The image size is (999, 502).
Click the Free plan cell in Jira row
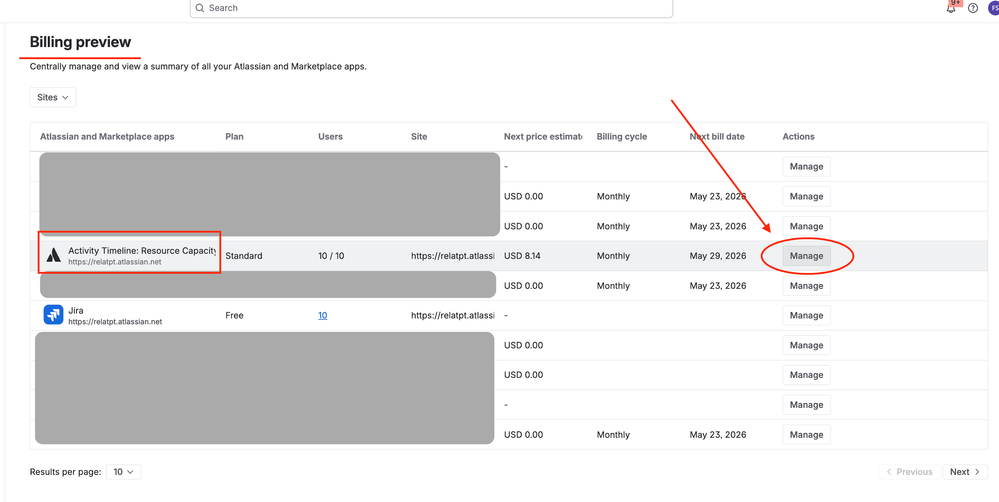click(x=234, y=315)
